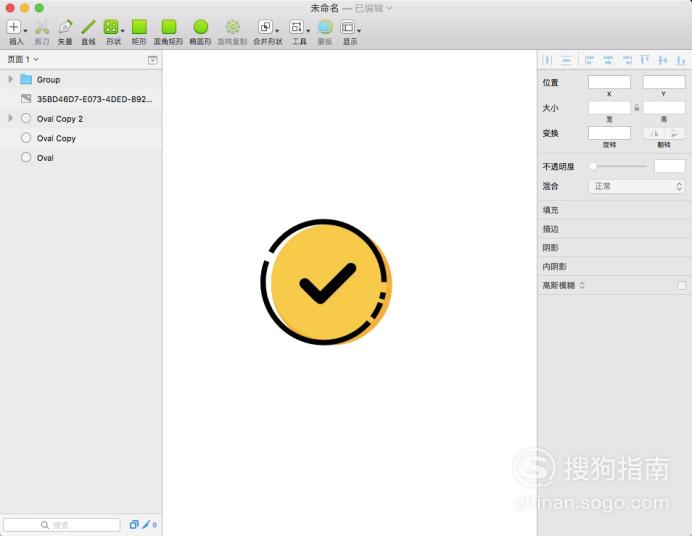Click the 大小 height field
This screenshot has width=692, height=536.
coord(664,108)
